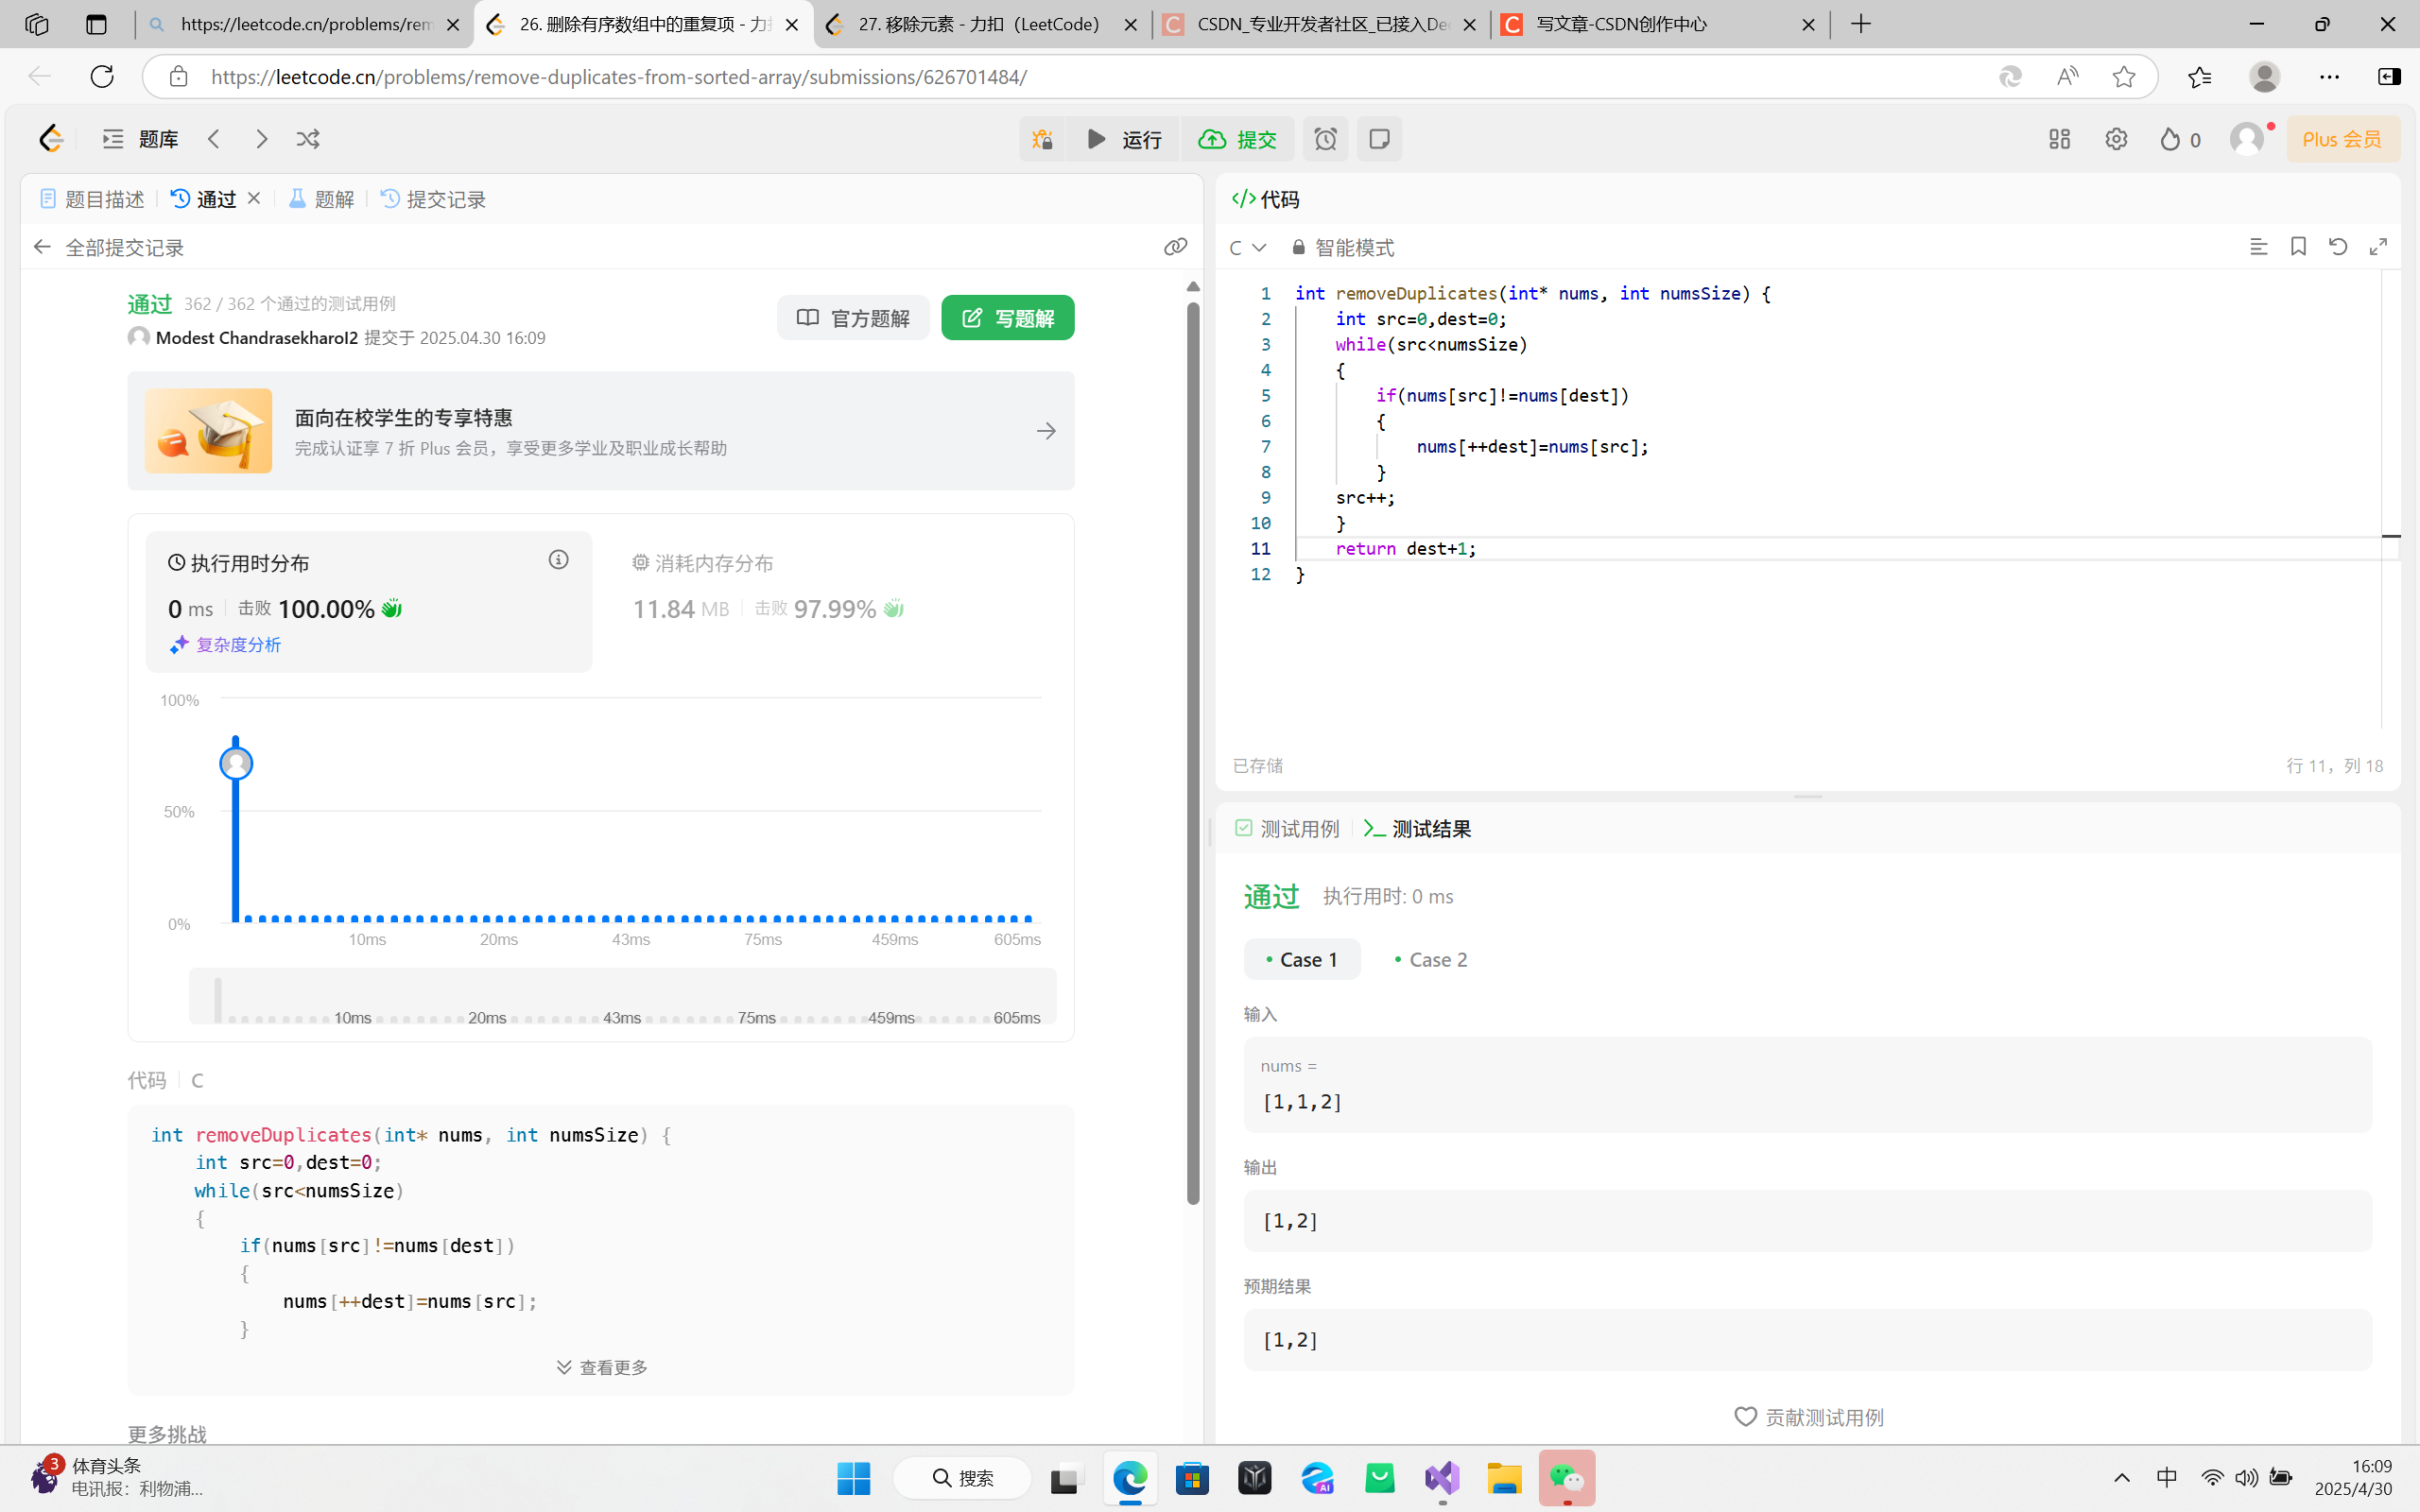The width and height of the screenshot is (2420, 1512).
Task: Open the 复杂度分析 link
Action: (x=226, y=645)
